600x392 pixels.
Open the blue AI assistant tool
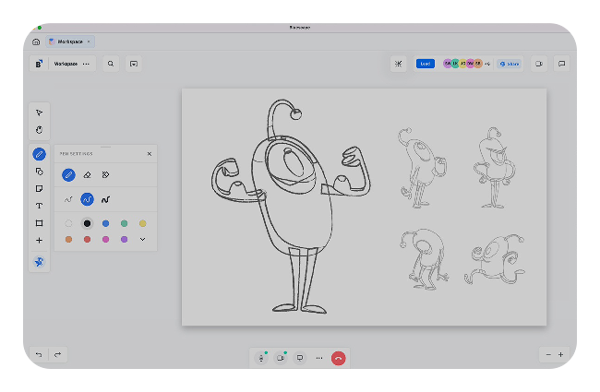pyautogui.click(x=39, y=262)
